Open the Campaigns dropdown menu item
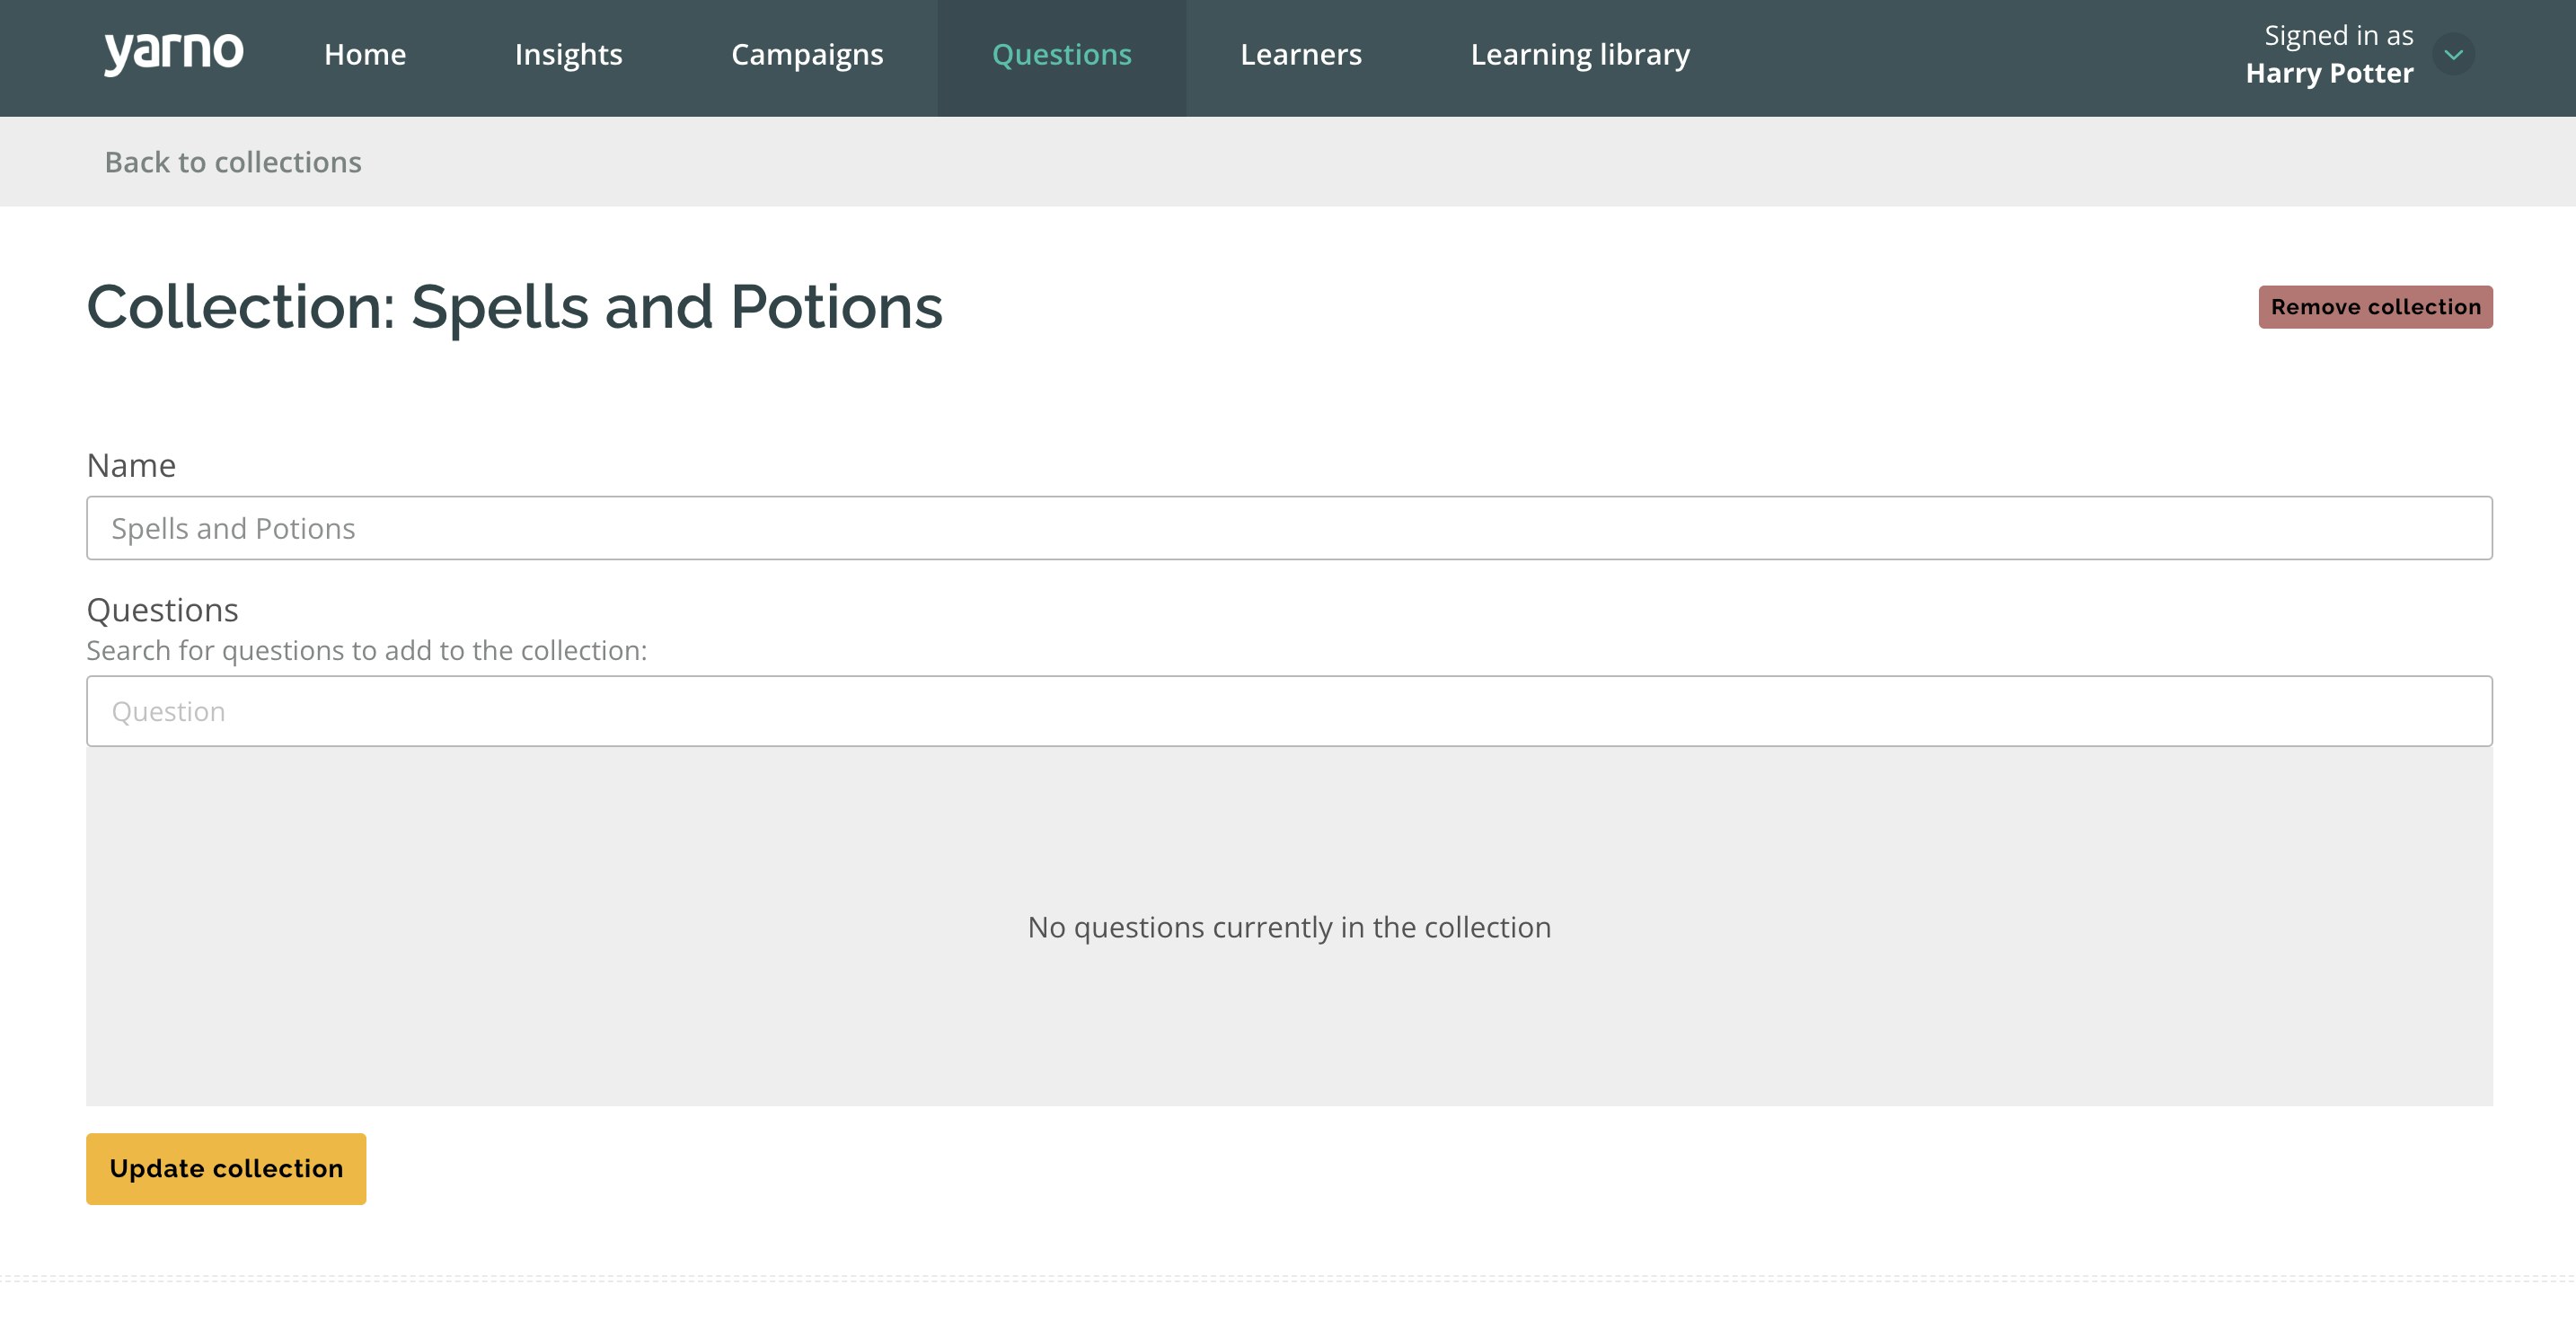The height and width of the screenshot is (1320, 2576). 805,54
